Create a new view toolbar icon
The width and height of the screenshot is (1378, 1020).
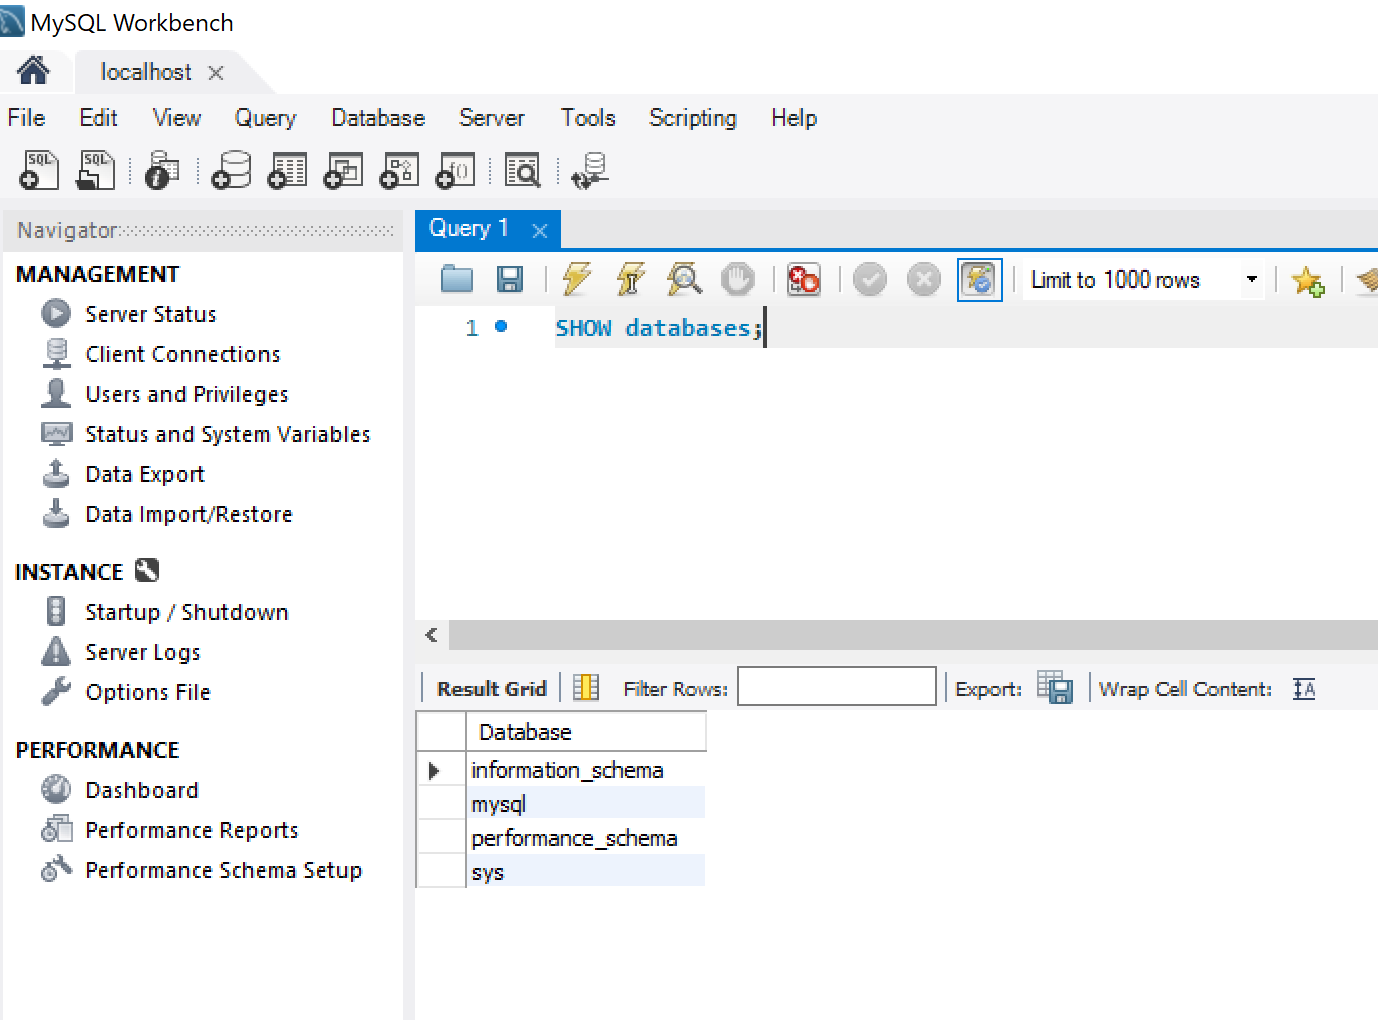[x=343, y=171]
